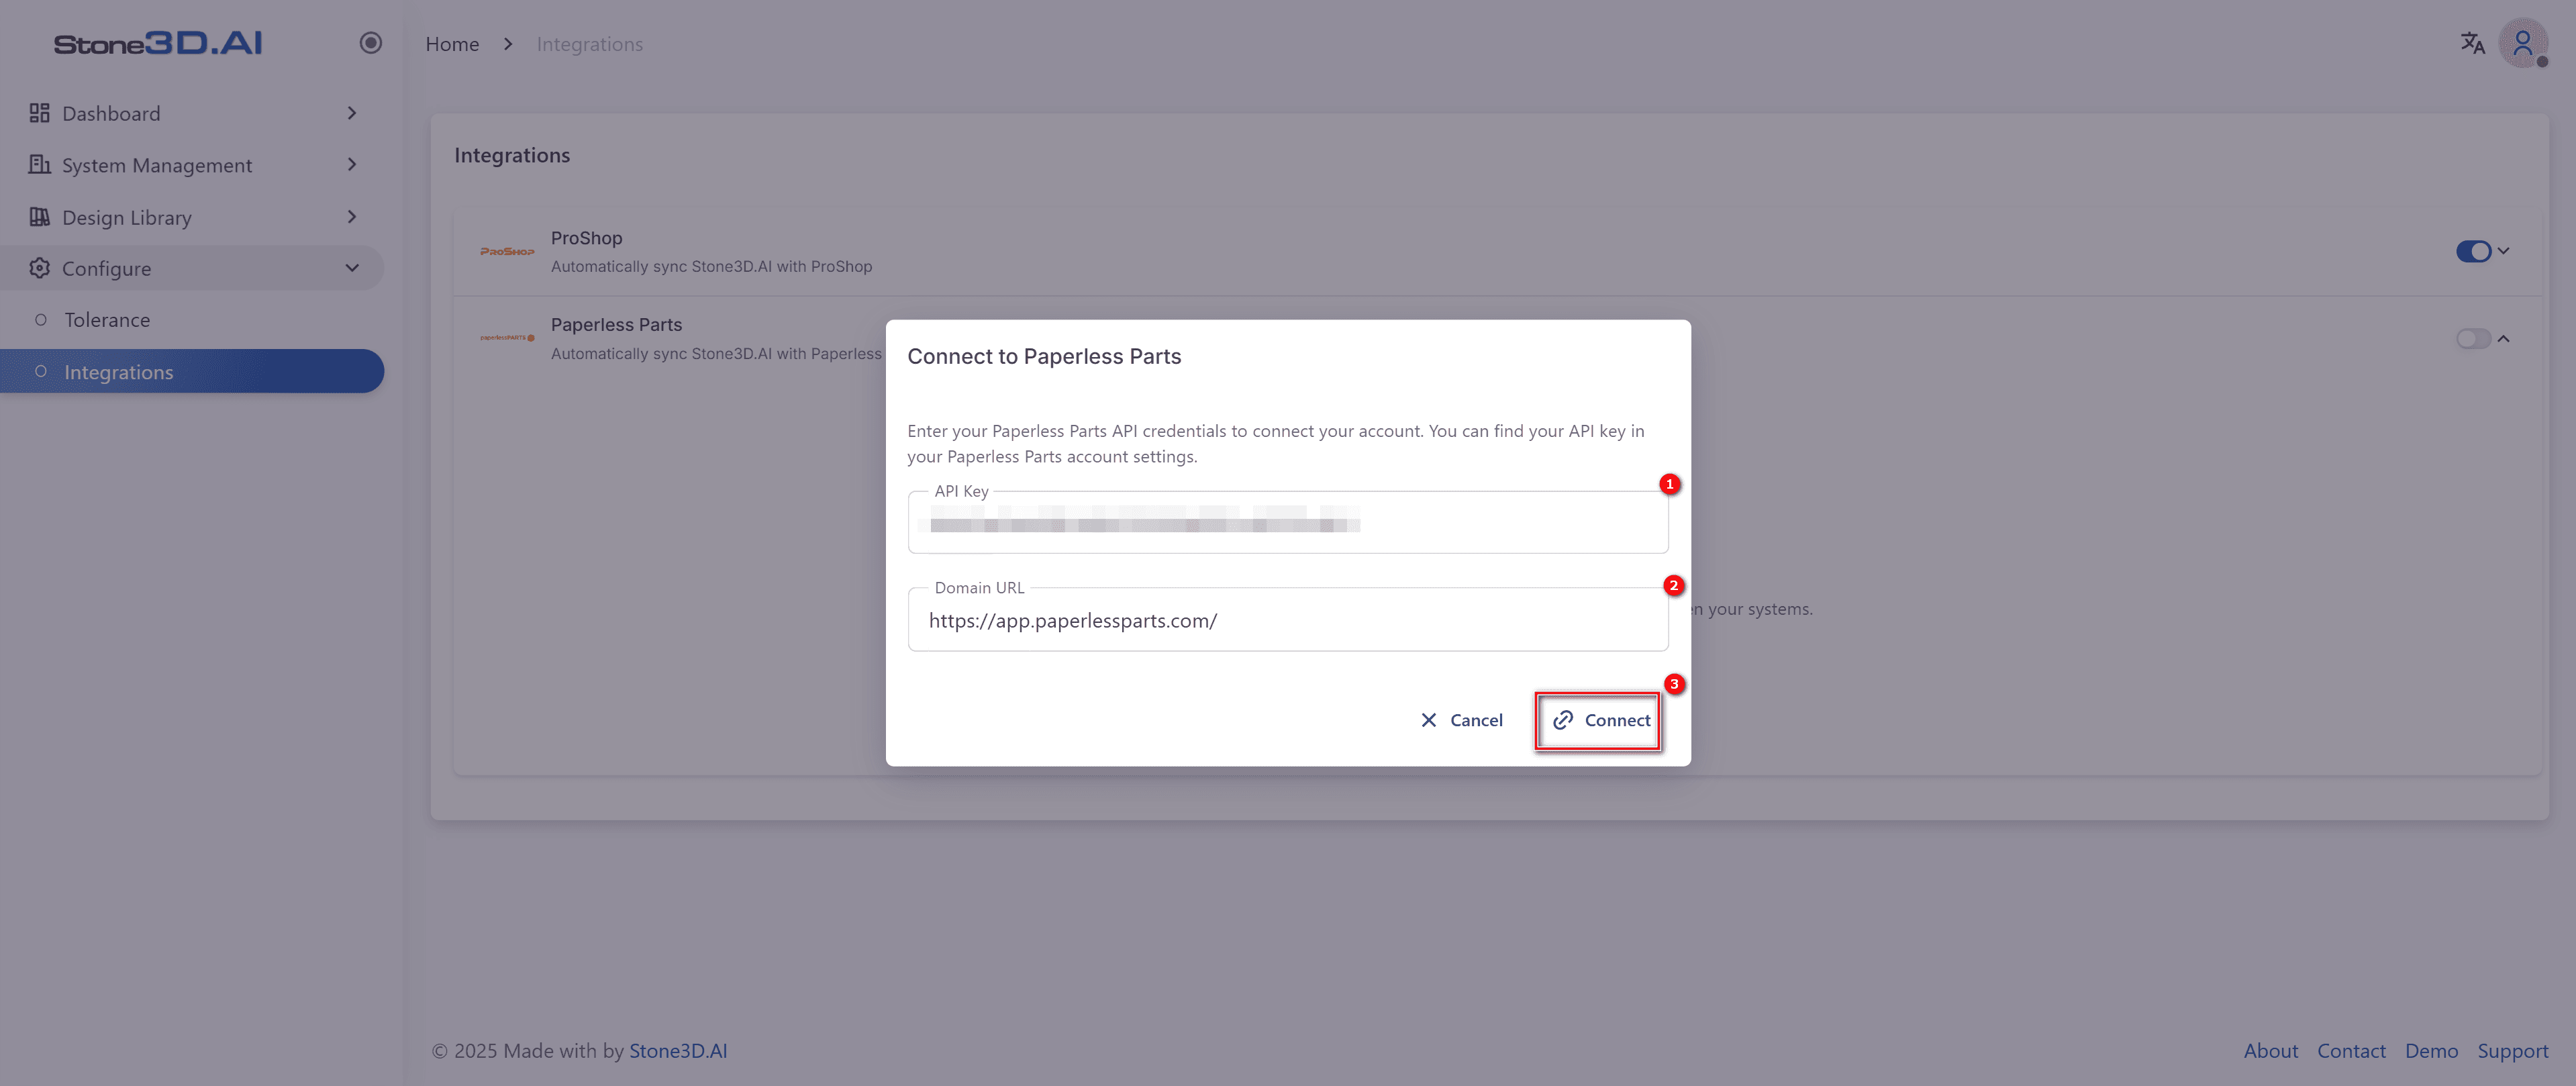Expand the Design Library chevron
Image resolution: width=2576 pixels, height=1086 pixels.
(x=352, y=217)
